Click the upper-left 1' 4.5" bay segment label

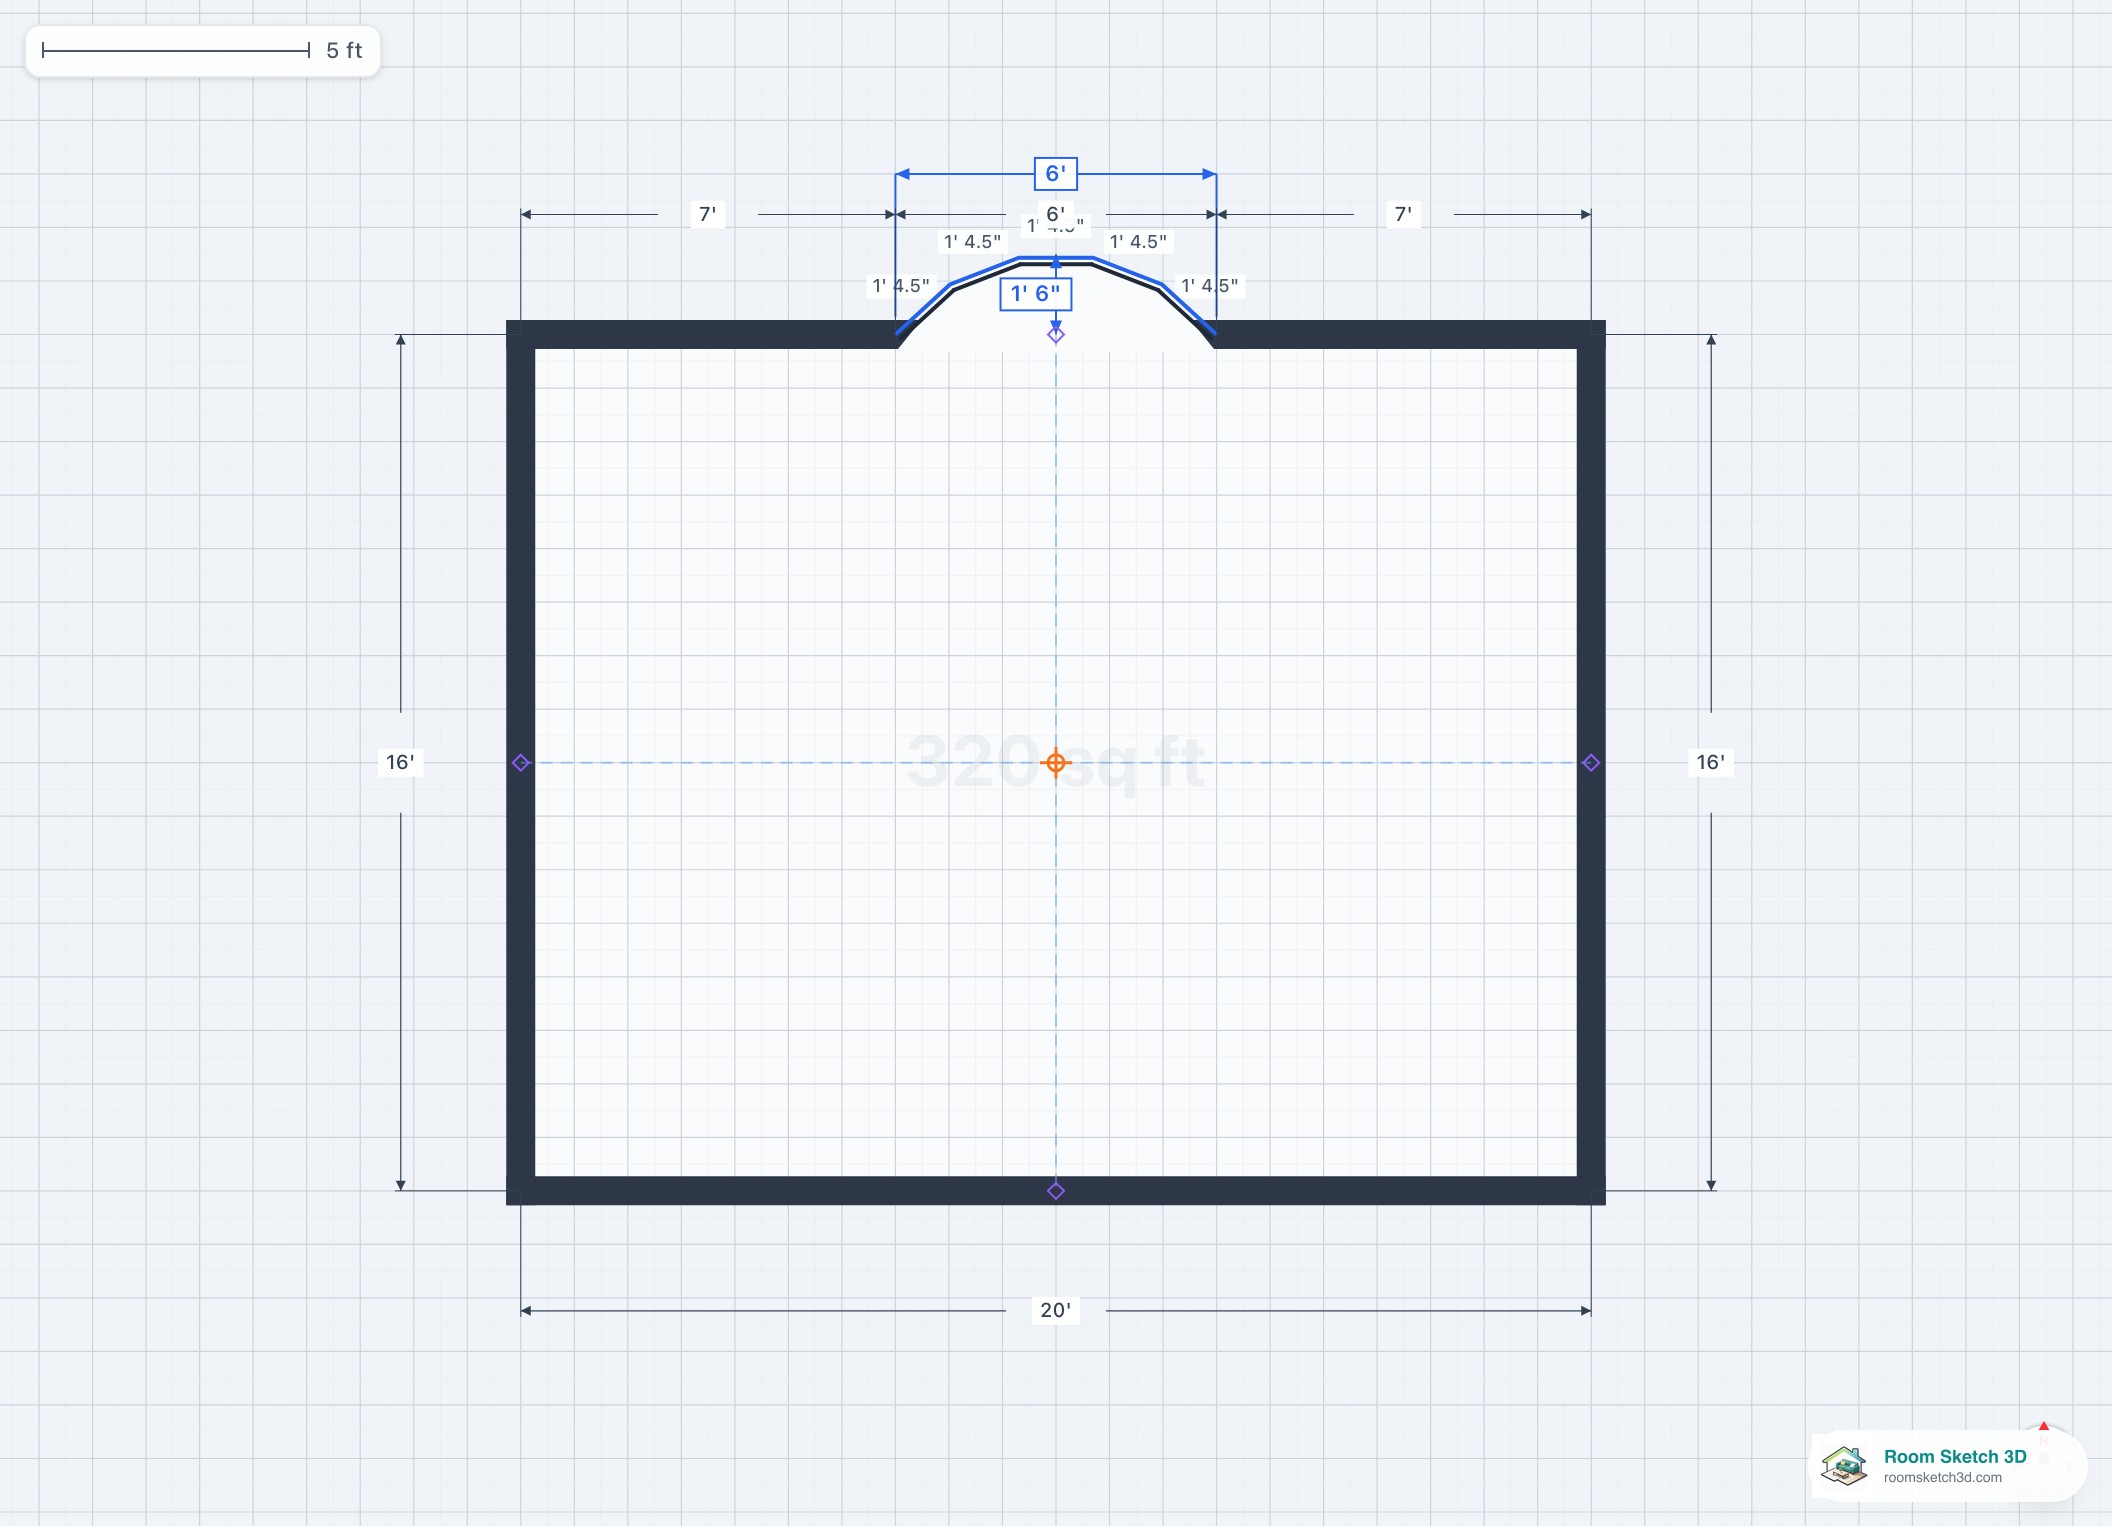click(972, 242)
